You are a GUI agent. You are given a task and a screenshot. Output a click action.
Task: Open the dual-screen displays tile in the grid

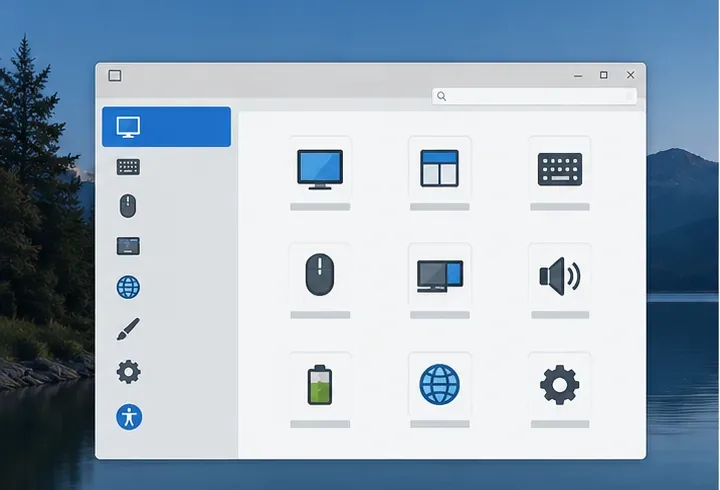click(440, 276)
